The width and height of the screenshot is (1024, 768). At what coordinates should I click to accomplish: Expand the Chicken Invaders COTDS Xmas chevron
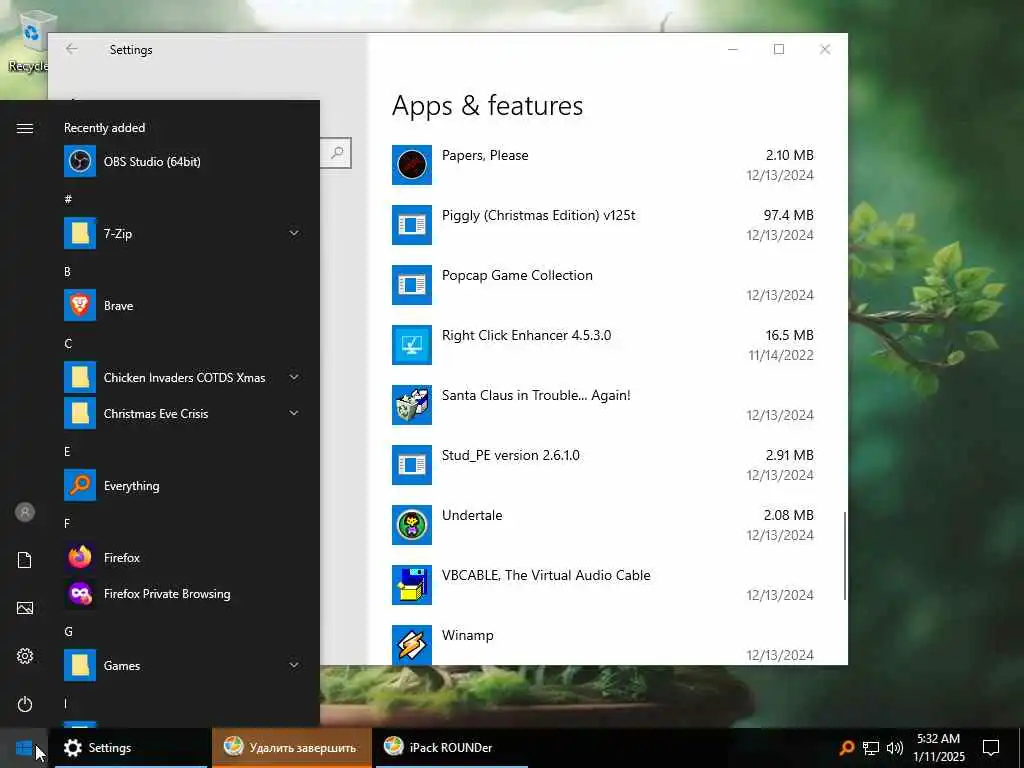(294, 377)
